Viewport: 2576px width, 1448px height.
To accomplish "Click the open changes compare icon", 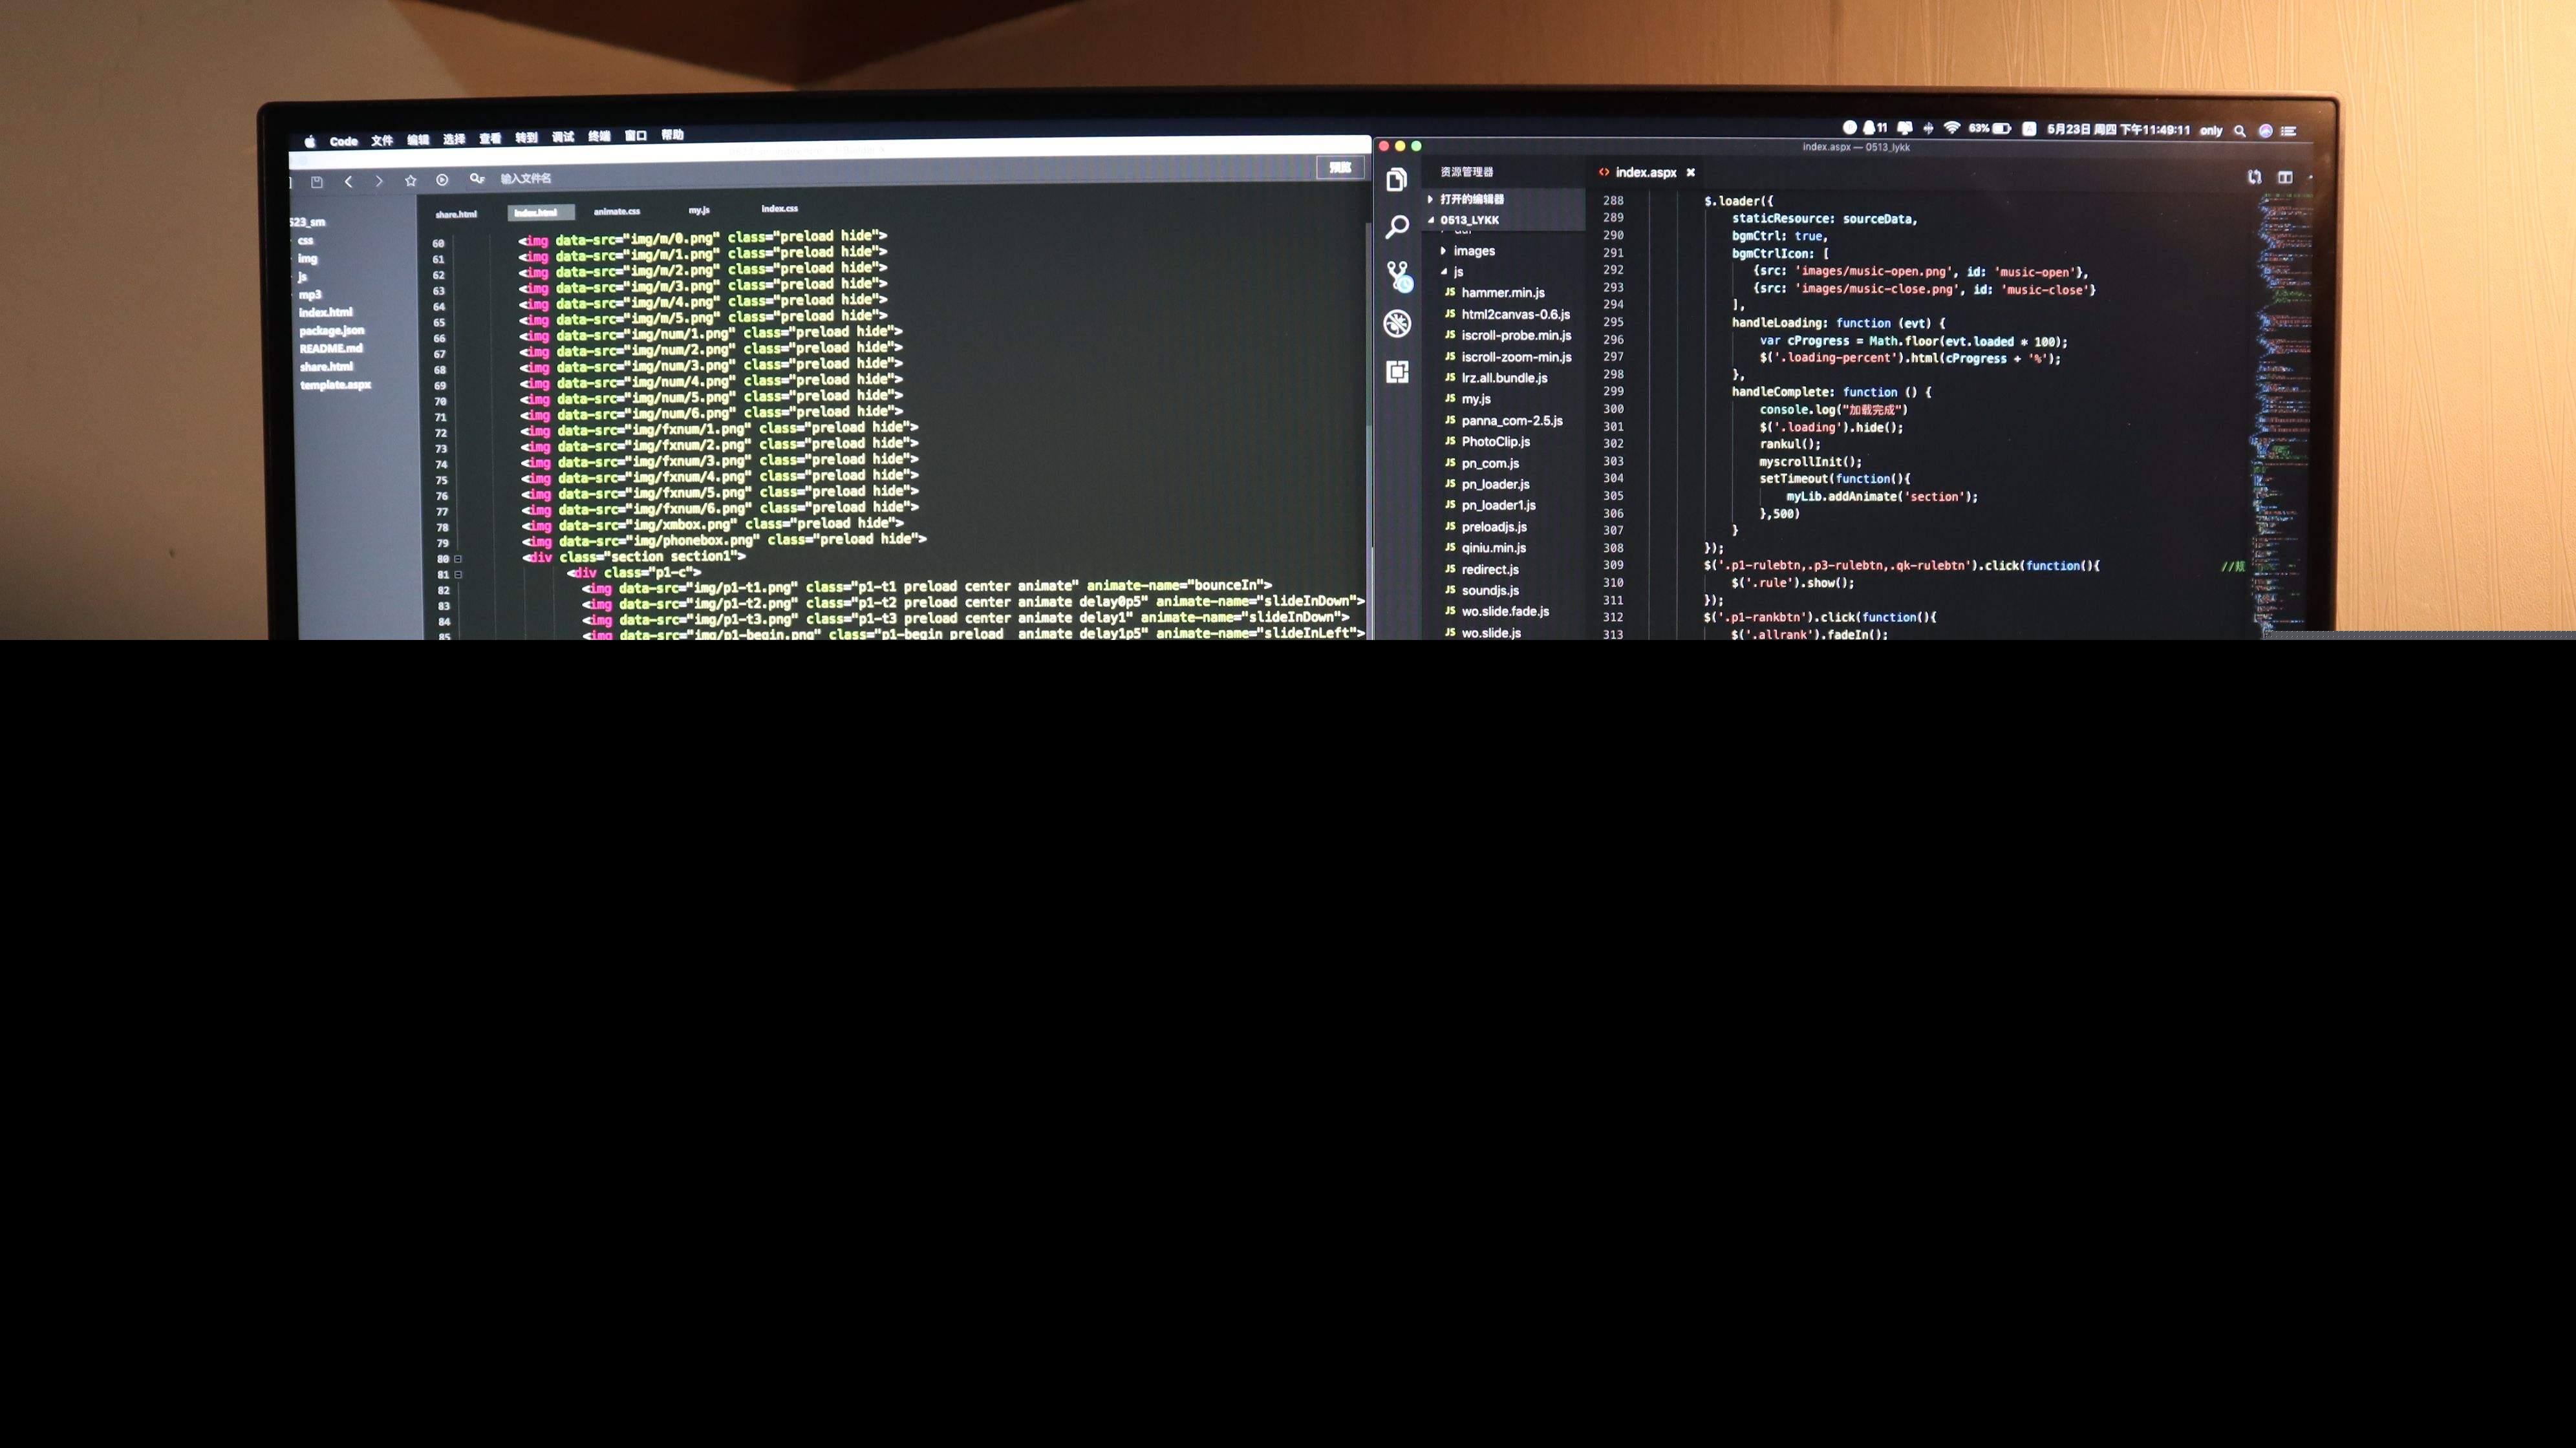I will coord(2254,177).
